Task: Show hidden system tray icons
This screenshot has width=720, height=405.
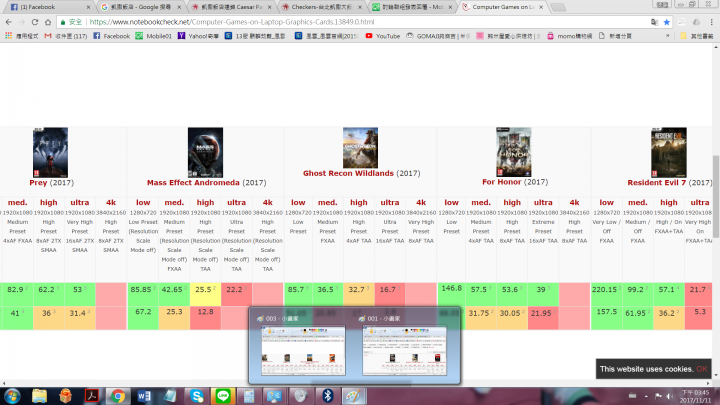Action: click(x=646, y=396)
